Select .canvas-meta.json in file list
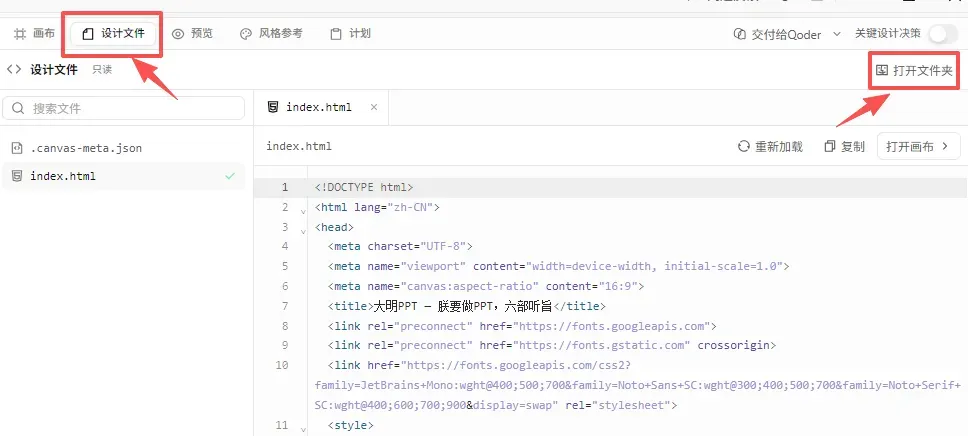The height and width of the screenshot is (436, 968). [x=123, y=148]
